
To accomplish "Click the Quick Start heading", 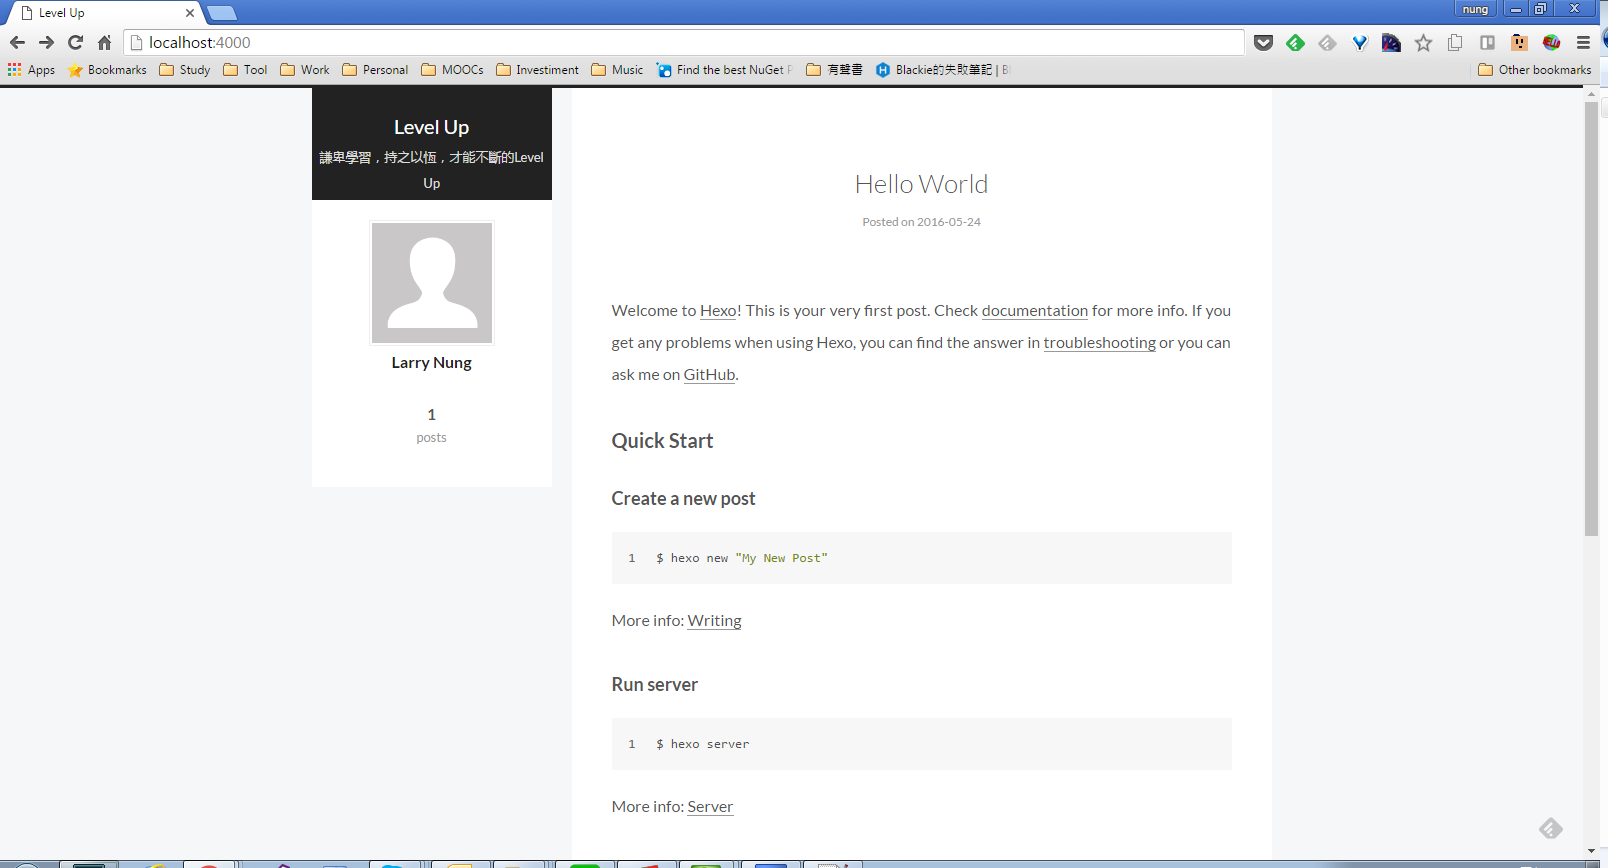I will (662, 441).
